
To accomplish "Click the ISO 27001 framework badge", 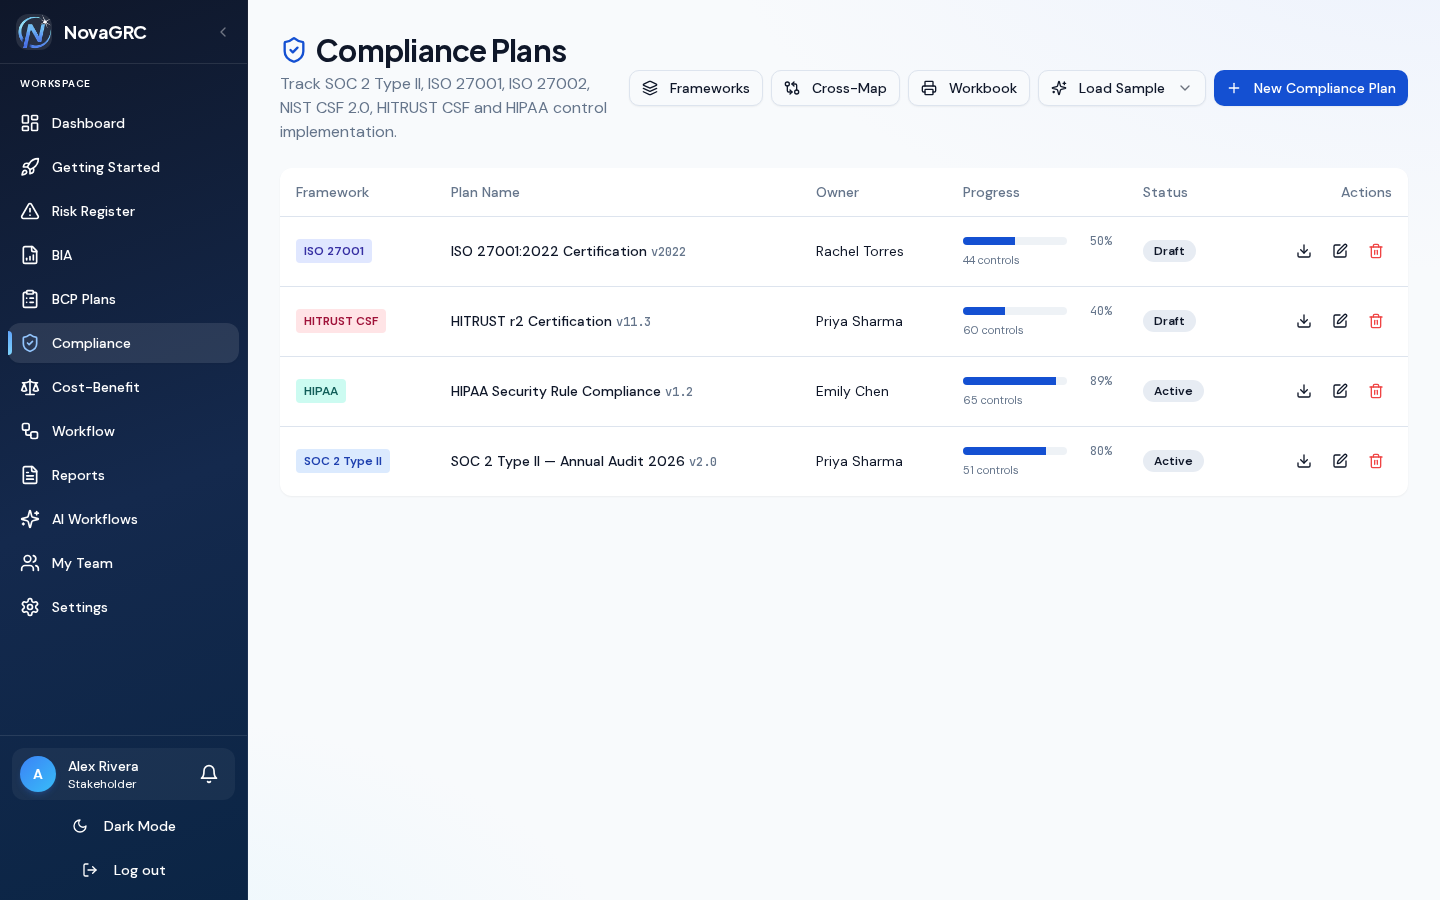I will tap(334, 251).
